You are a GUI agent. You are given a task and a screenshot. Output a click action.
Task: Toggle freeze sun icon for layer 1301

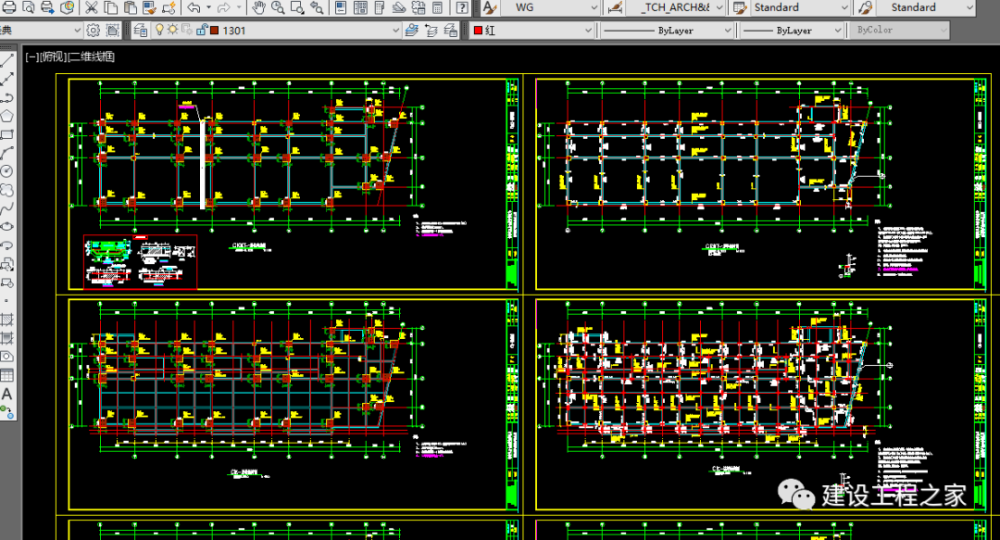[x=173, y=29]
